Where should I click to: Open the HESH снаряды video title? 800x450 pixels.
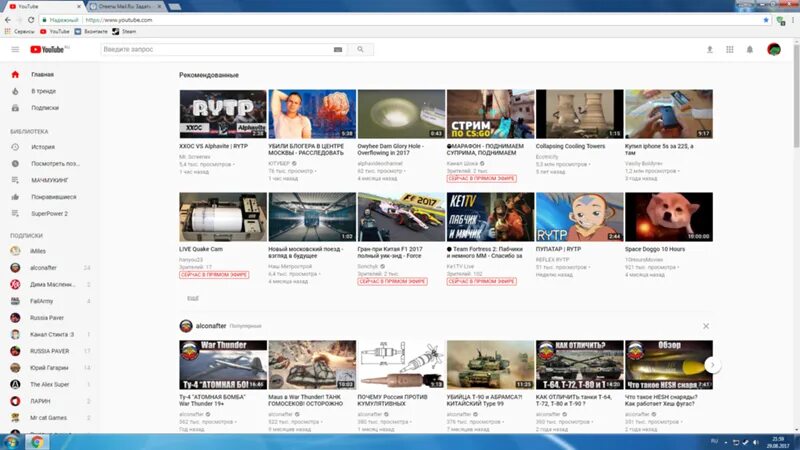click(x=661, y=401)
